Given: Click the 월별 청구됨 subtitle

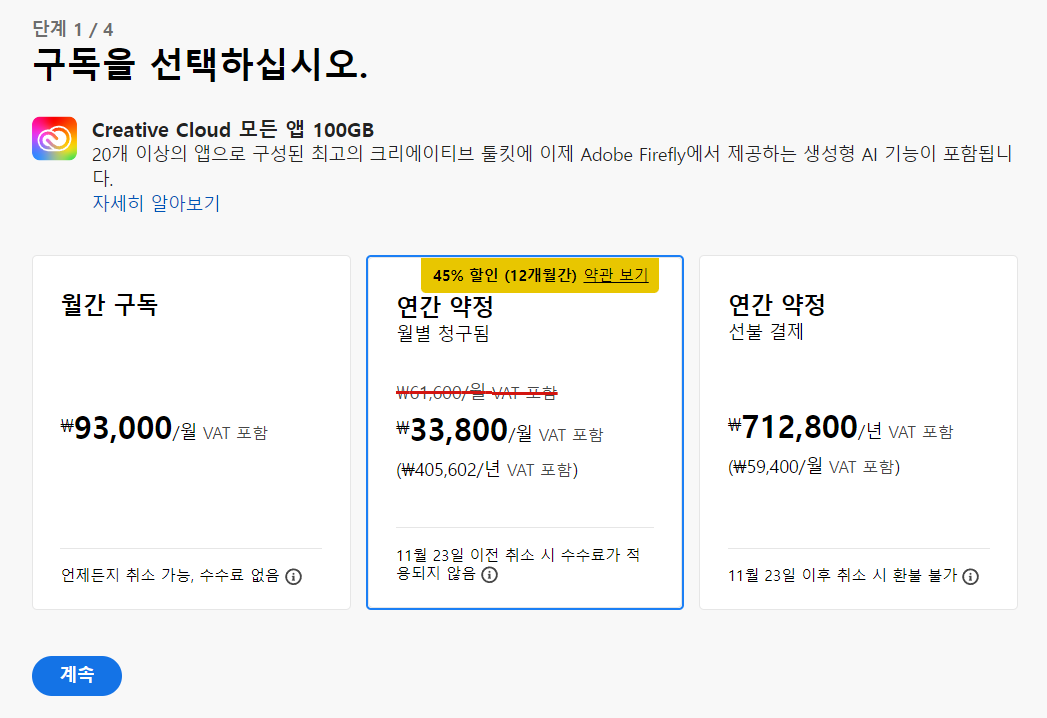Looking at the screenshot, I should (443, 333).
